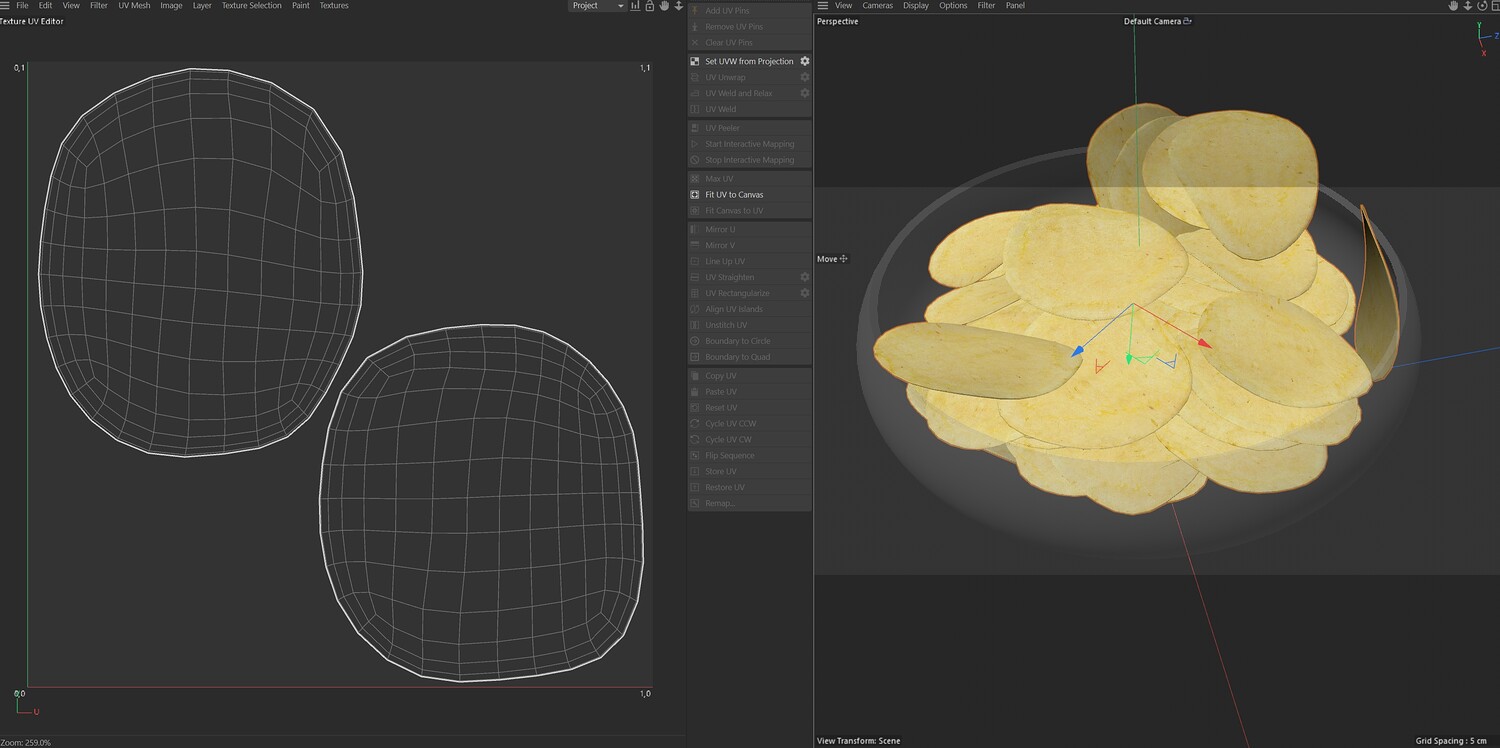
Task: Click the Start Interactive Mapping play icon
Action: (x=695, y=144)
